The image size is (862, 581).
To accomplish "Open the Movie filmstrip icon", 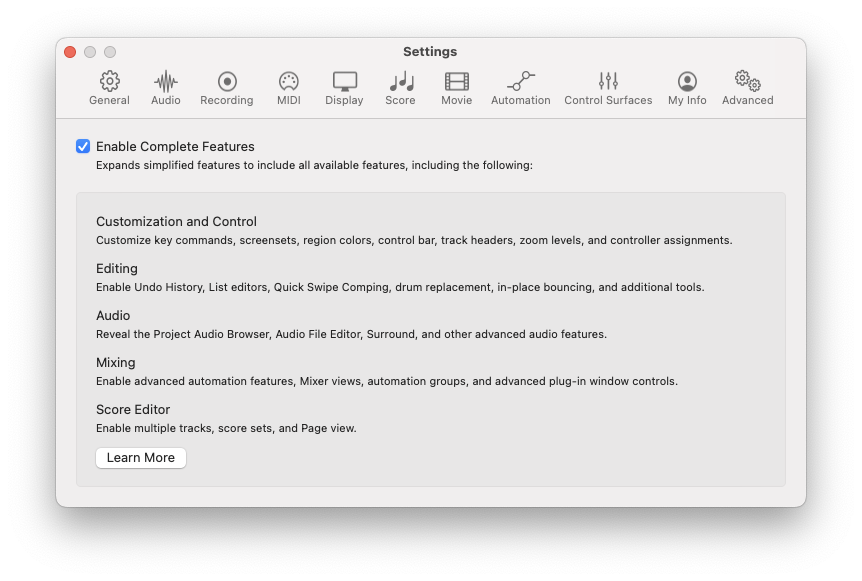I will coord(457,82).
